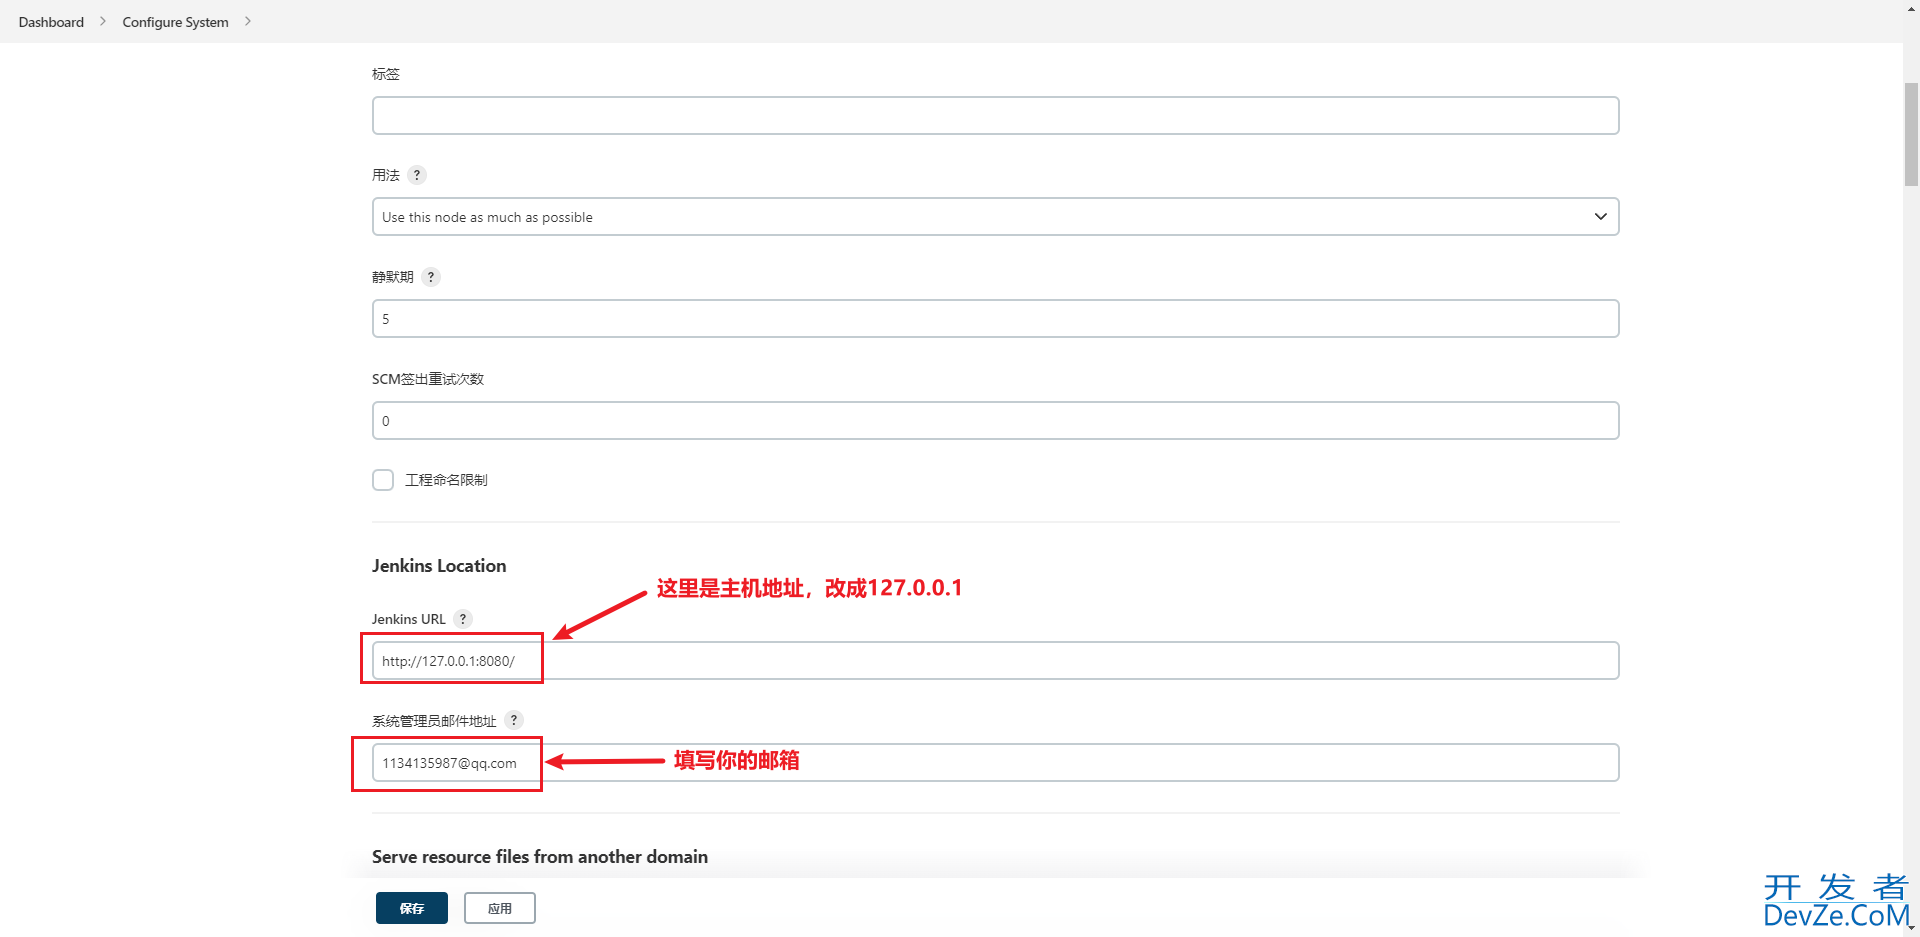Image resolution: width=1920 pixels, height=937 pixels.
Task: Click the vertical scrollbar thumb
Action: 1911,135
